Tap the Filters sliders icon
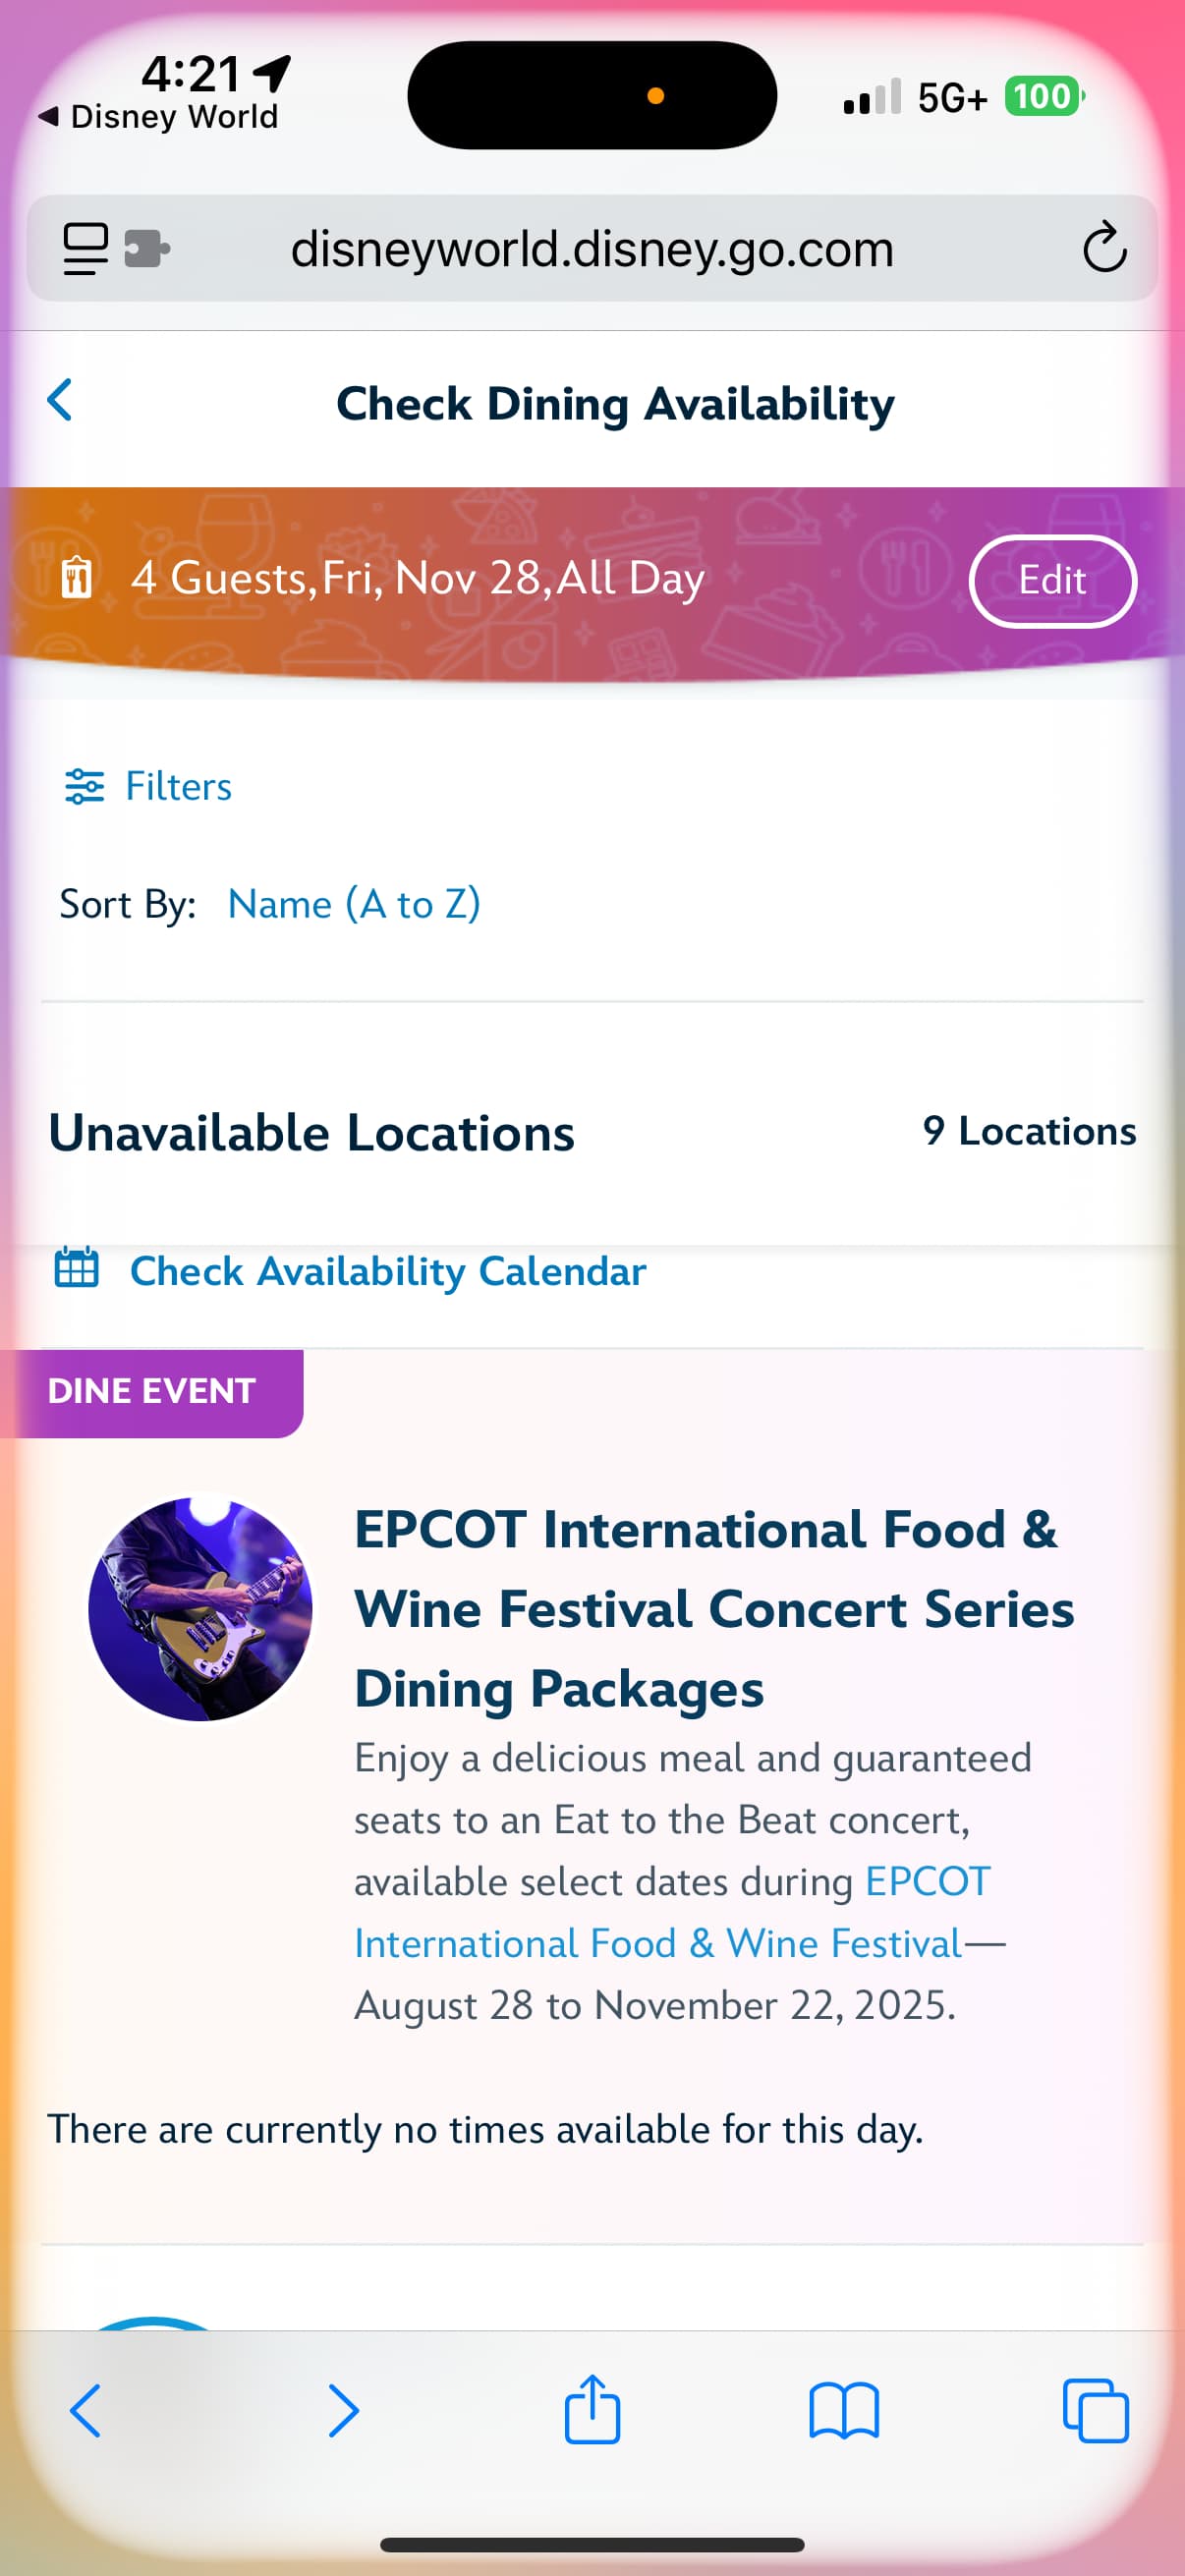Viewport: 1185px width, 2576px height. pyautogui.click(x=84, y=787)
